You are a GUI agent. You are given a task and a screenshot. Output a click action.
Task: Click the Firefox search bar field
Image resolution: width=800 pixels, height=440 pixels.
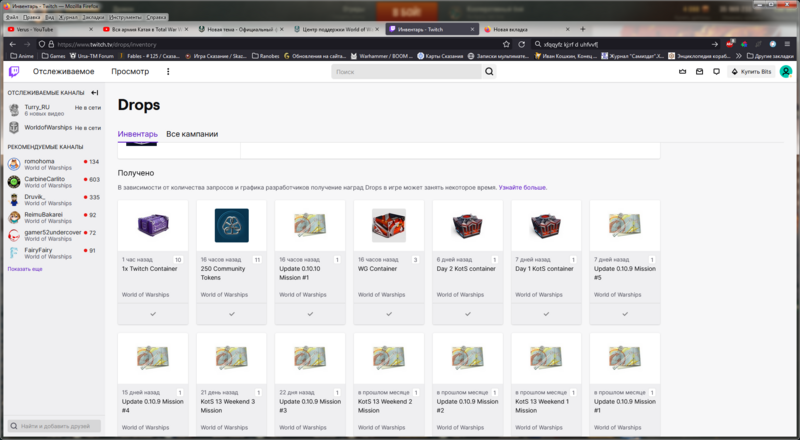pos(625,44)
